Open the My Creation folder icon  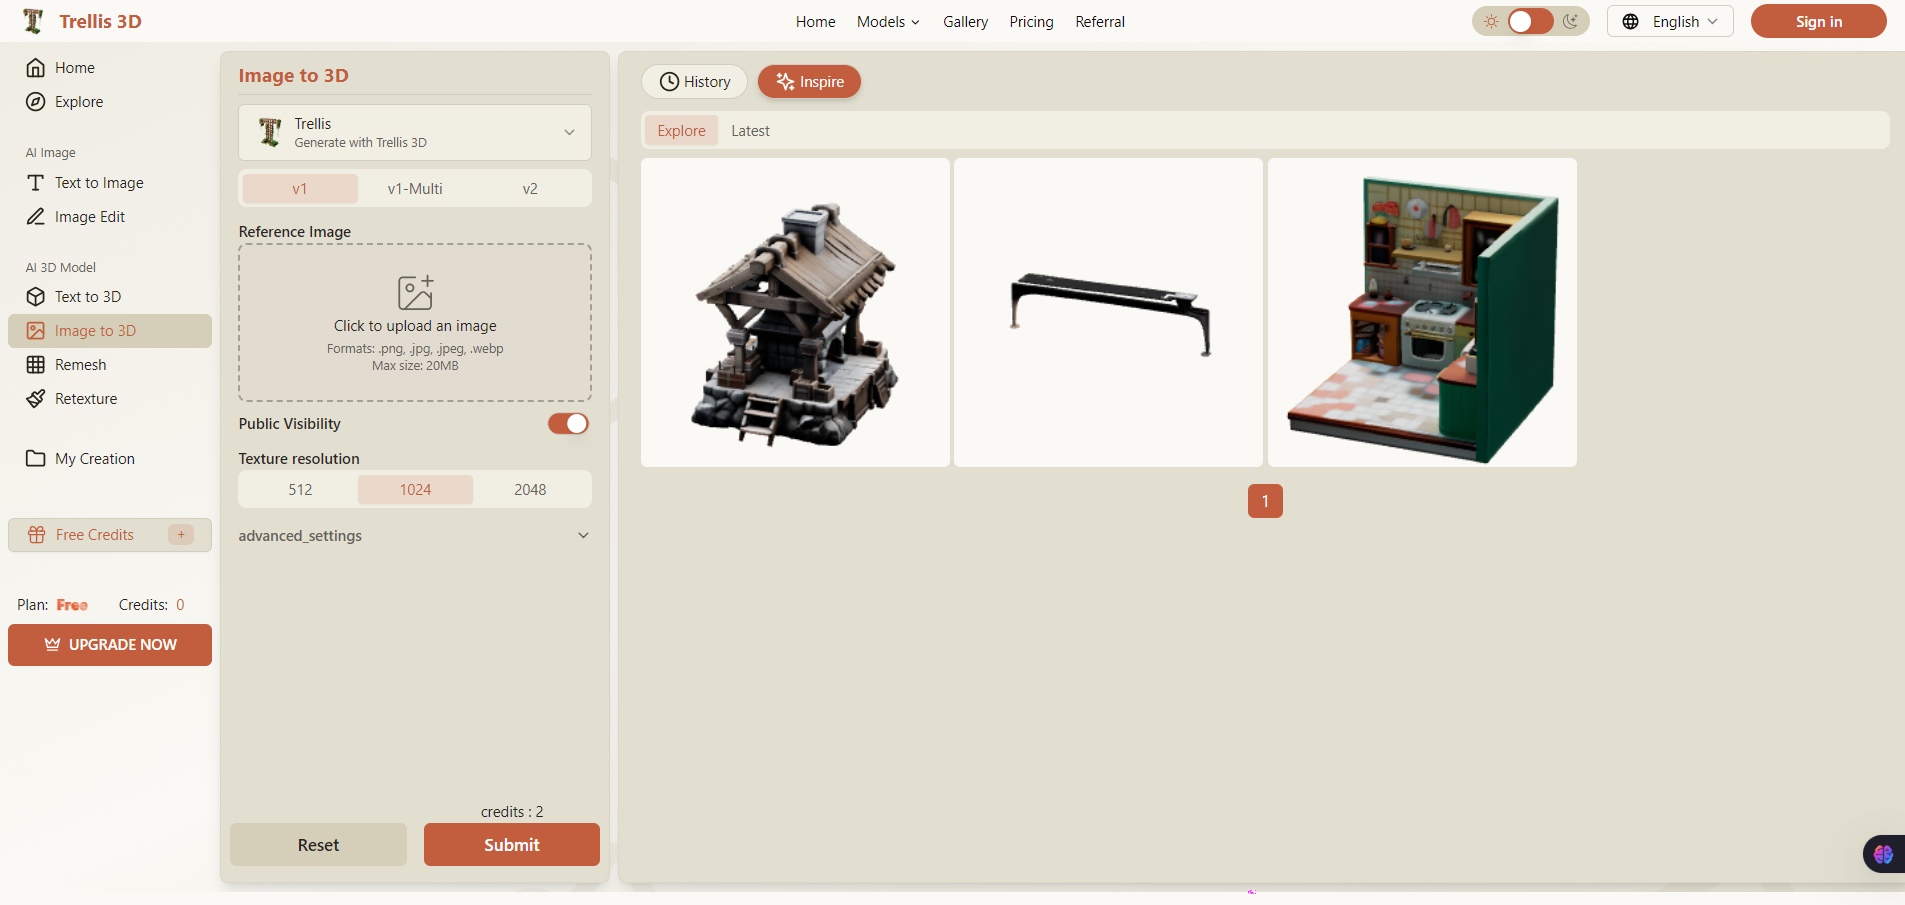[x=36, y=459]
